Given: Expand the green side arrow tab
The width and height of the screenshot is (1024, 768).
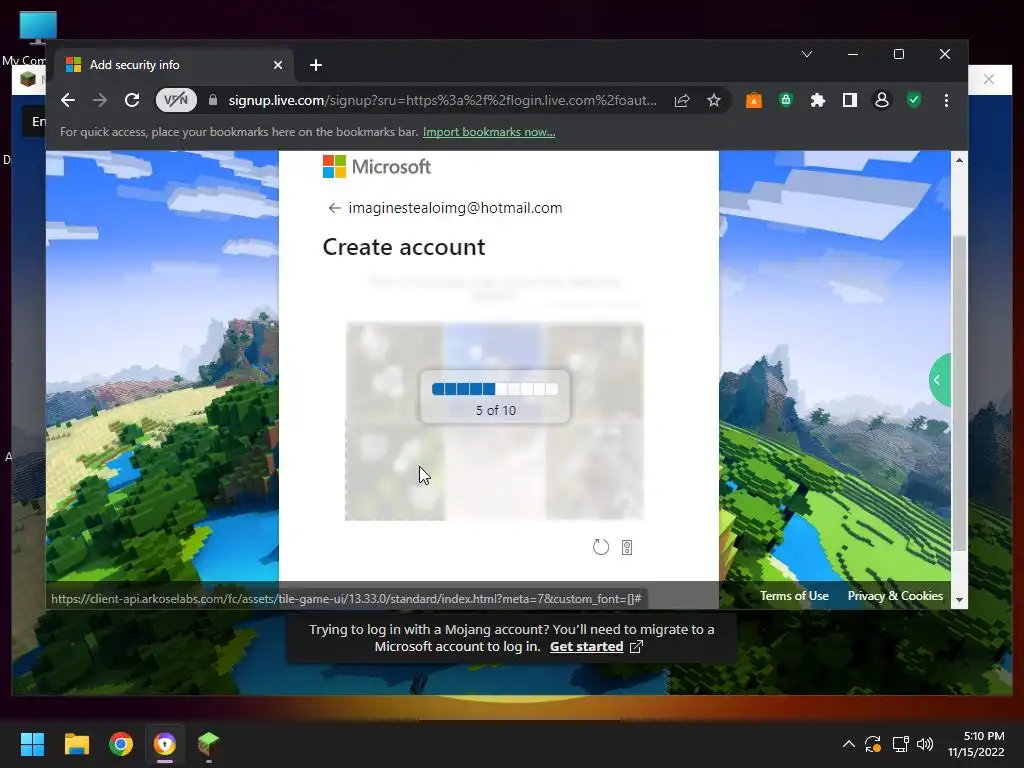Looking at the screenshot, I should (x=939, y=380).
